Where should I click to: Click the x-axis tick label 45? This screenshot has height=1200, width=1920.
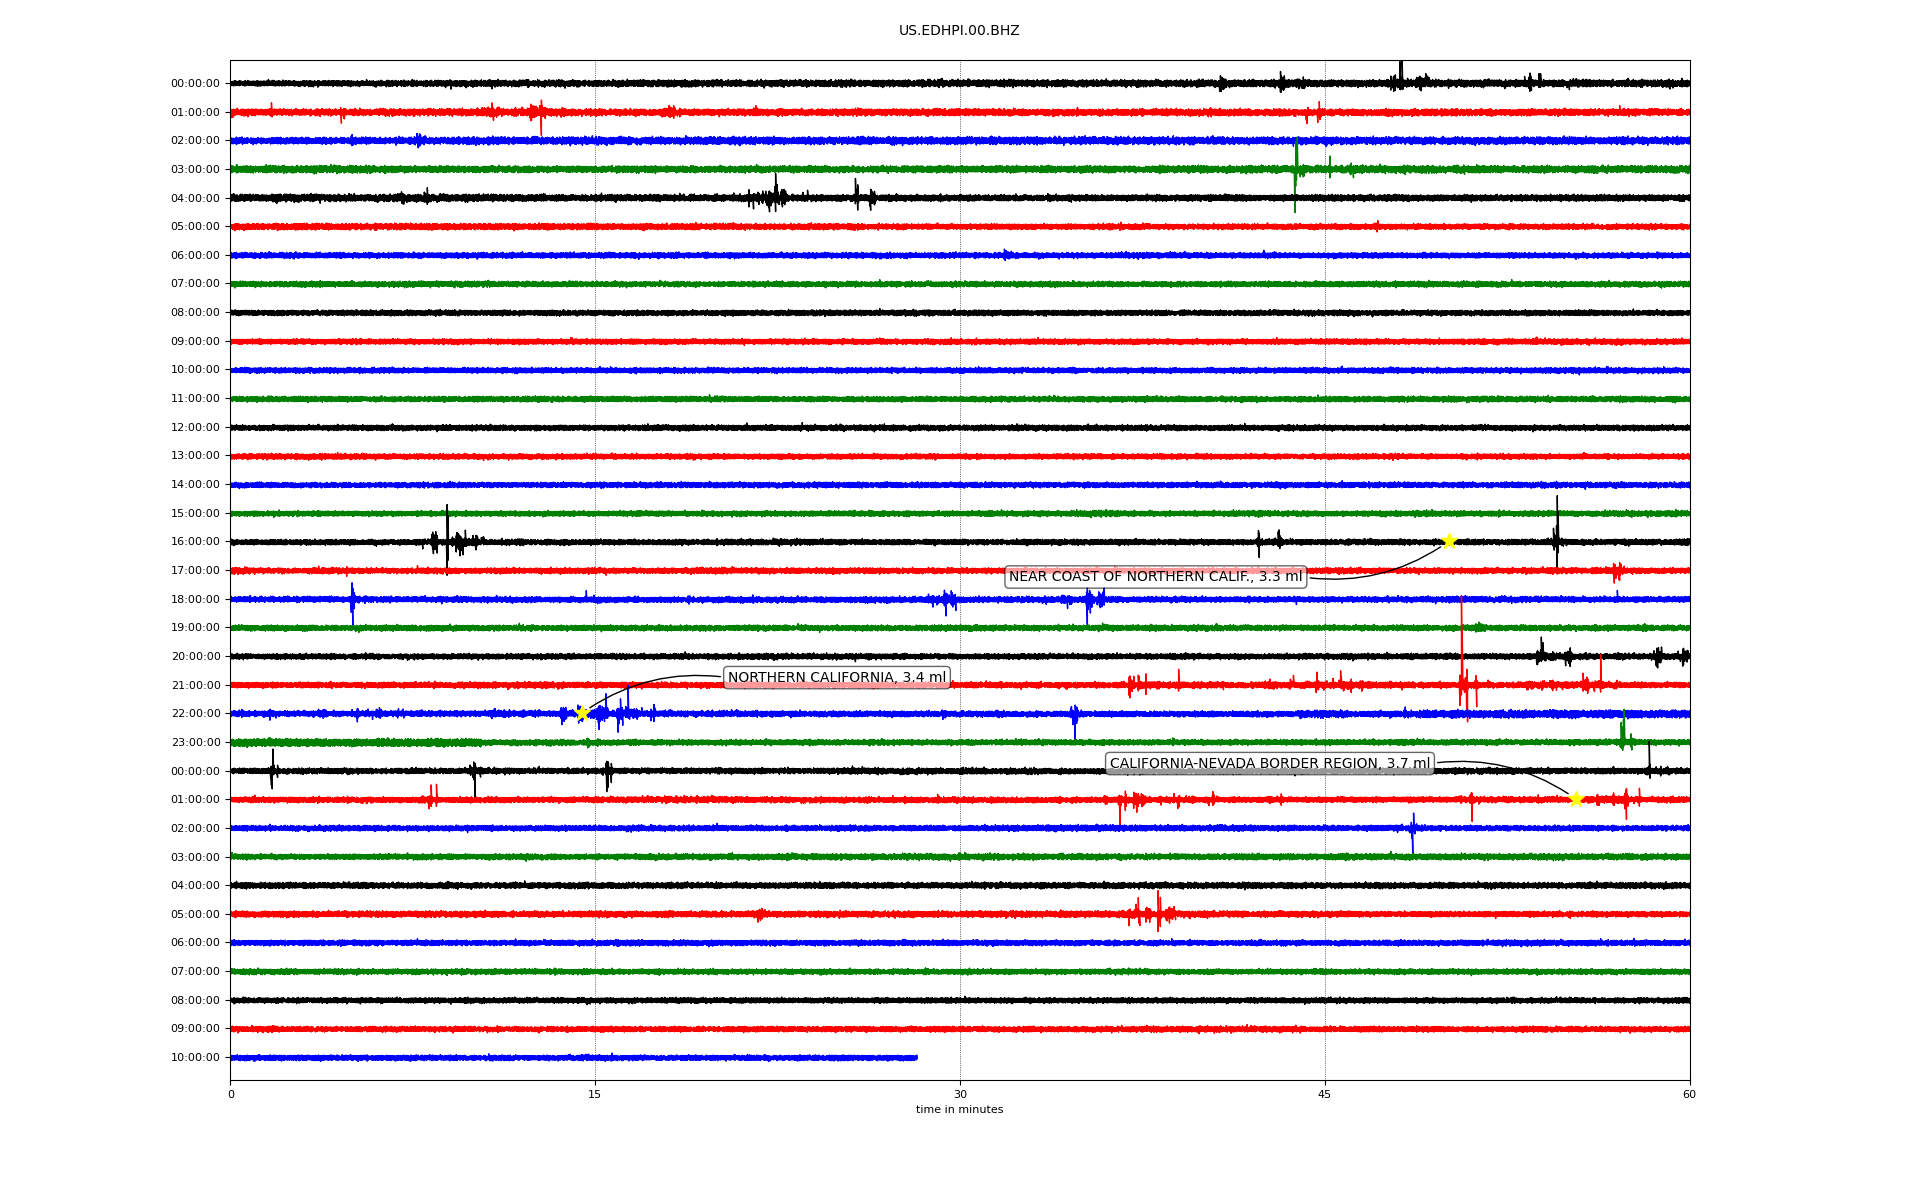click(x=1325, y=1094)
